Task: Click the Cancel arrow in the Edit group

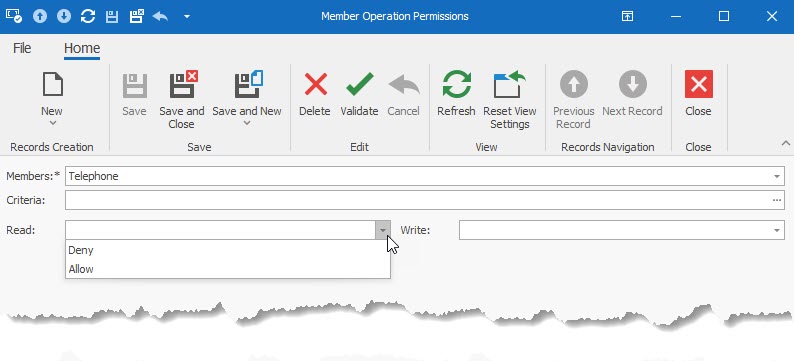Action: (x=404, y=85)
